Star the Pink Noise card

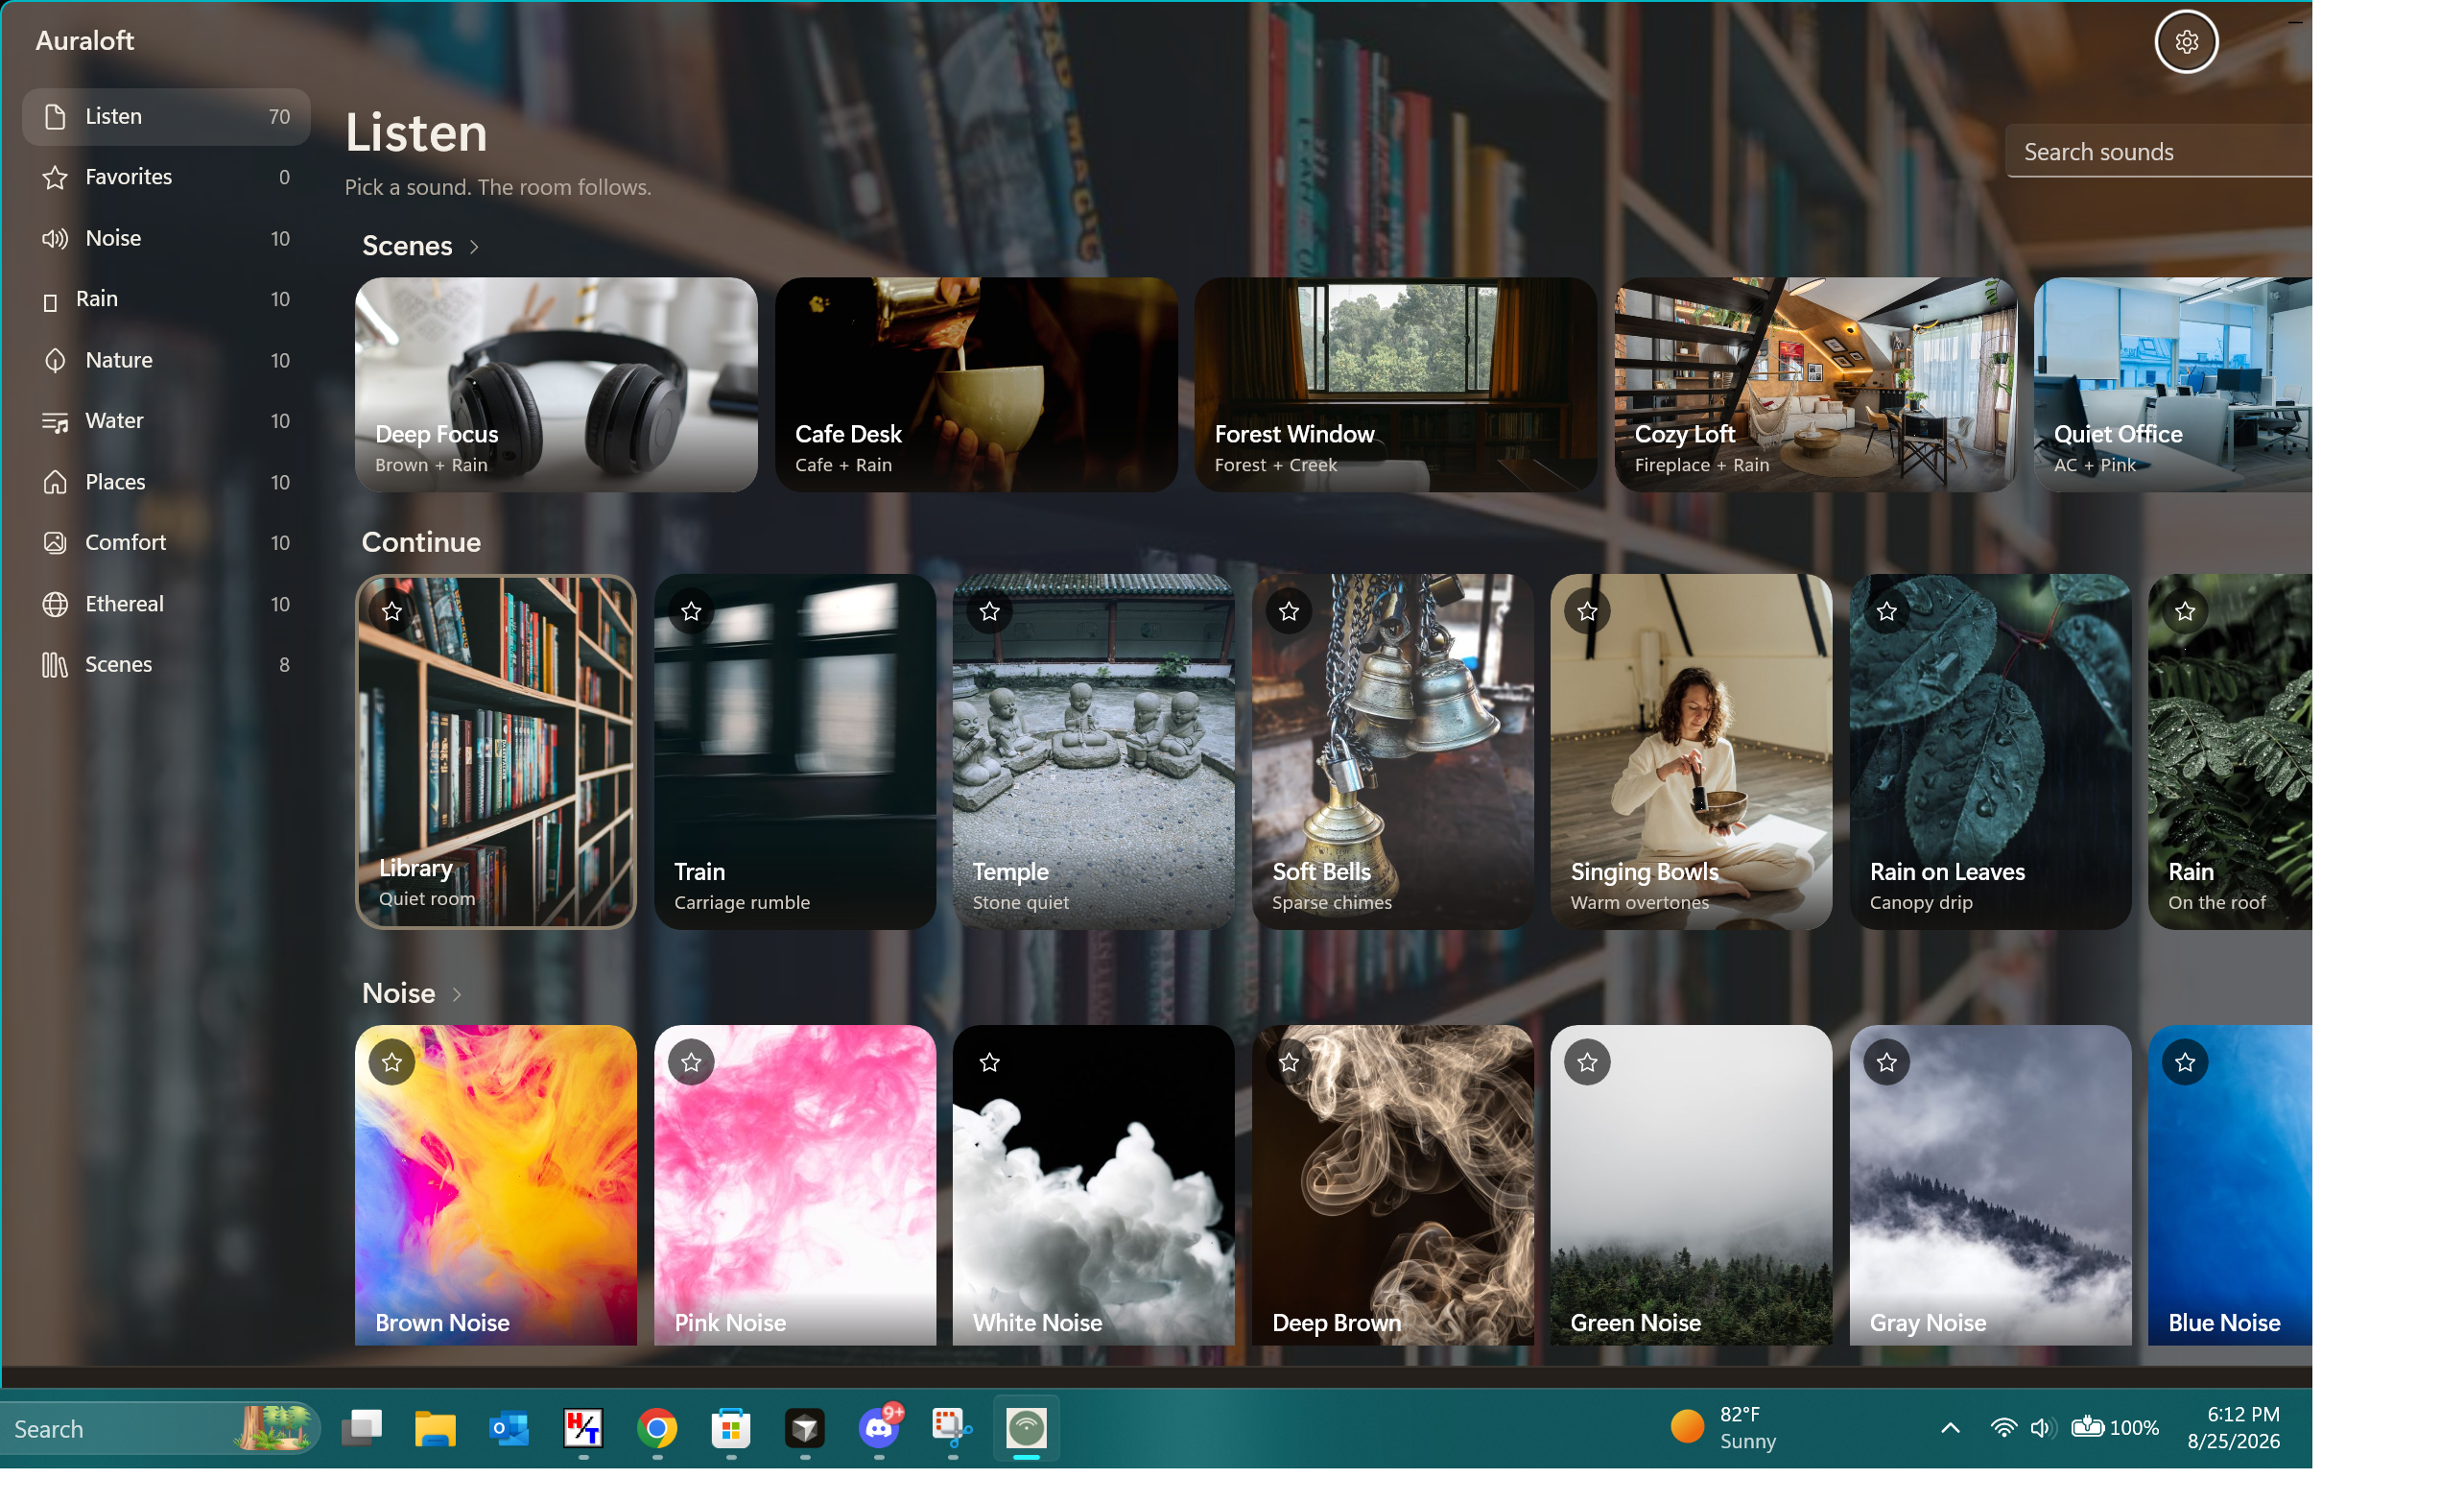click(691, 1062)
